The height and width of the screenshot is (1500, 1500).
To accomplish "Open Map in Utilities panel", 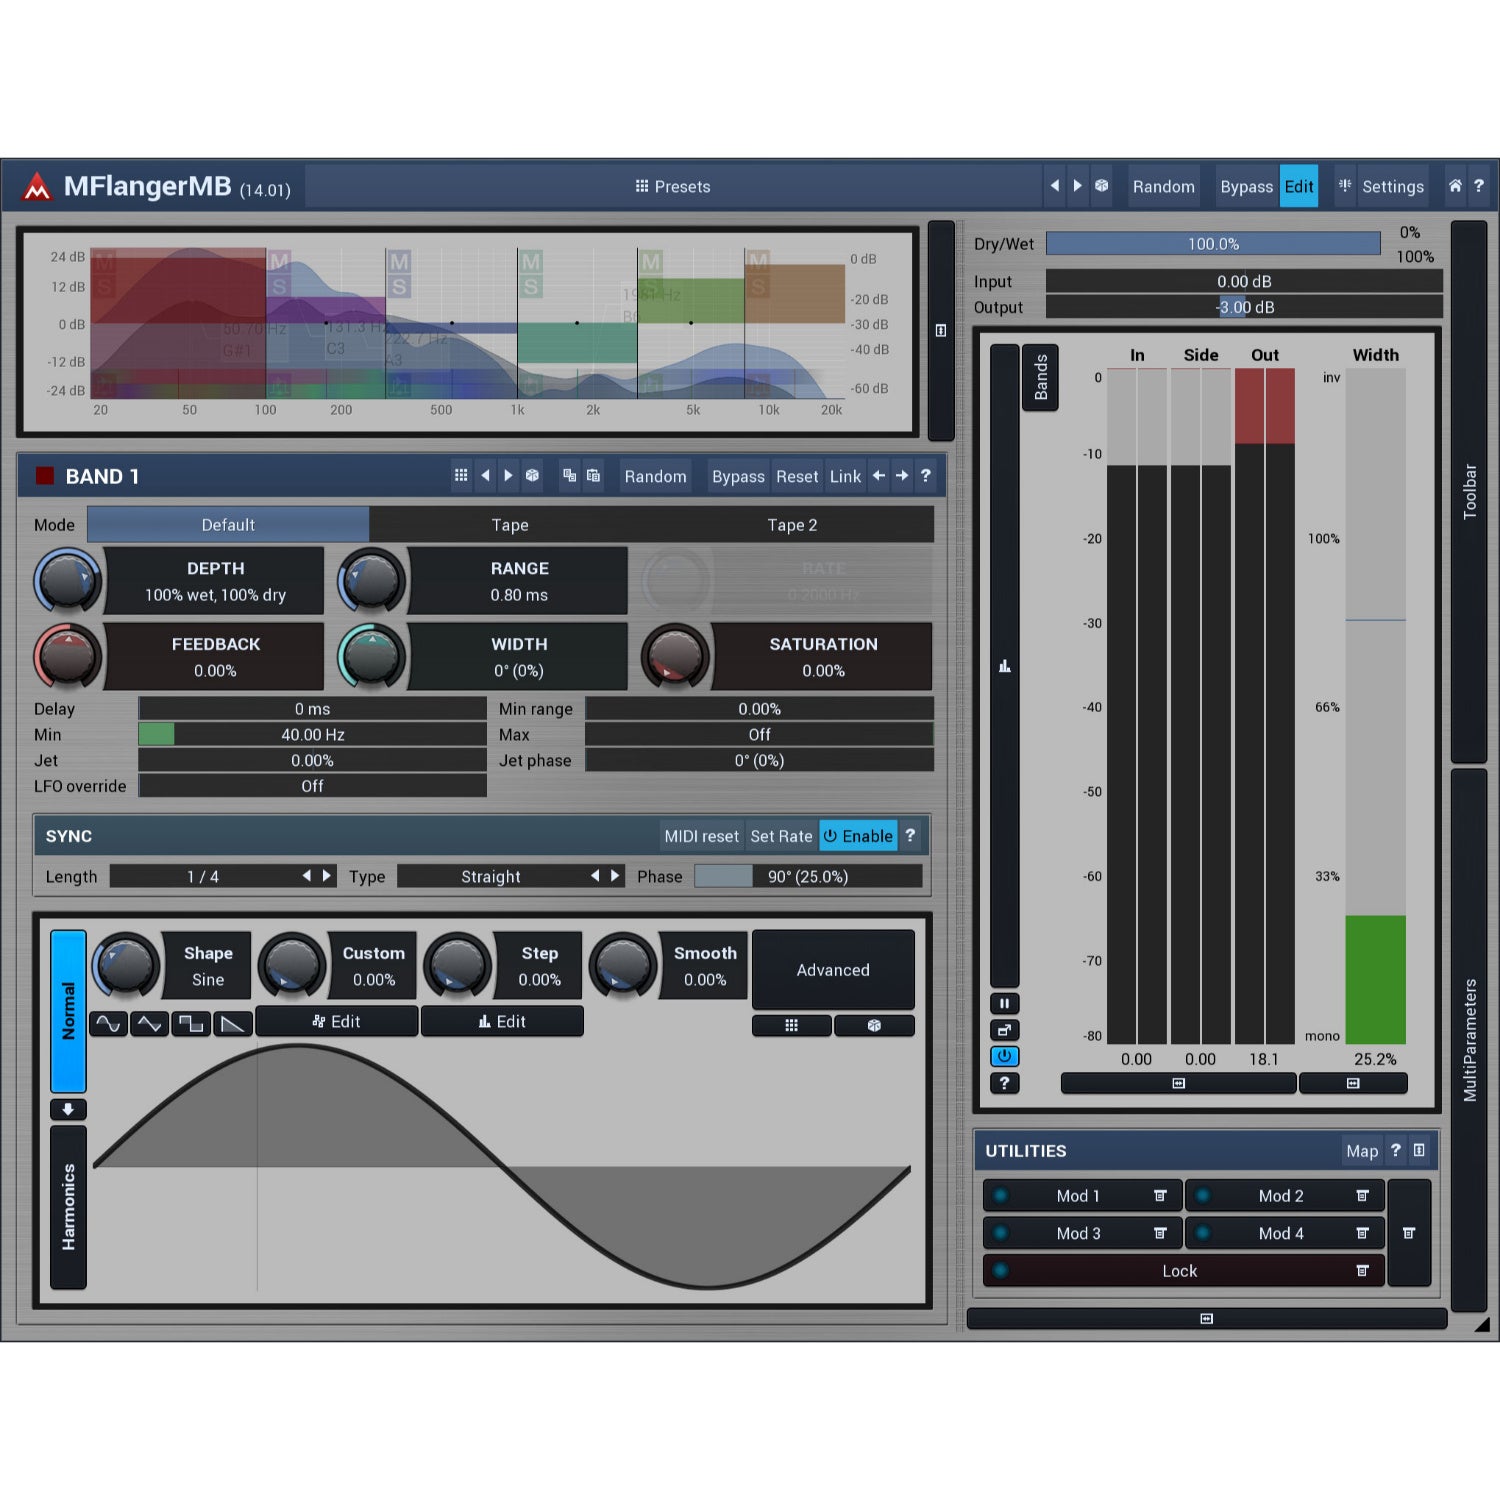I will coord(1361,1151).
